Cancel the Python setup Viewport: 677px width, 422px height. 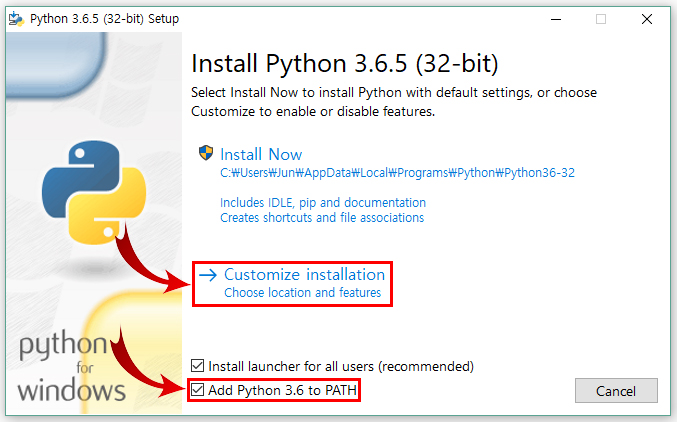(x=616, y=391)
